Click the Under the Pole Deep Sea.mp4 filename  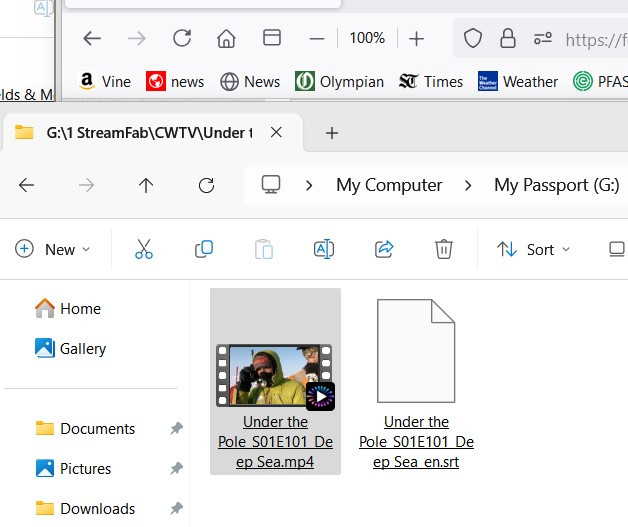tap(275, 442)
